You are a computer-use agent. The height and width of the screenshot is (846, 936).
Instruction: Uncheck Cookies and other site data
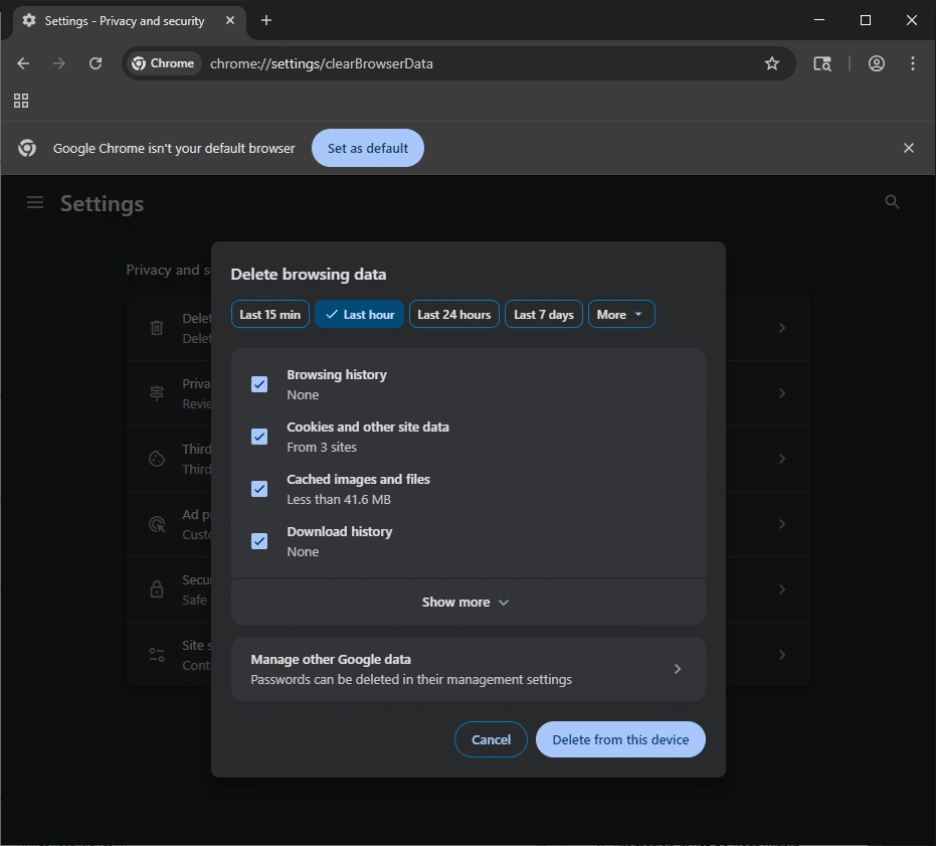point(259,437)
